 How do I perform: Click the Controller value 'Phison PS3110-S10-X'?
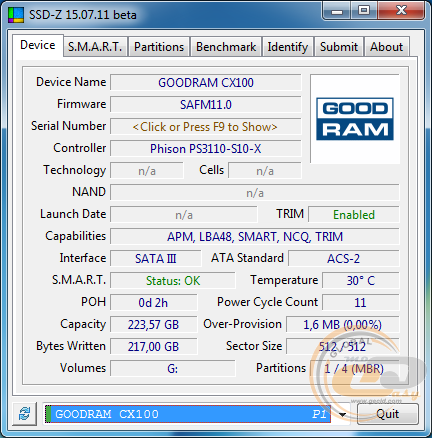coord(206,149)
